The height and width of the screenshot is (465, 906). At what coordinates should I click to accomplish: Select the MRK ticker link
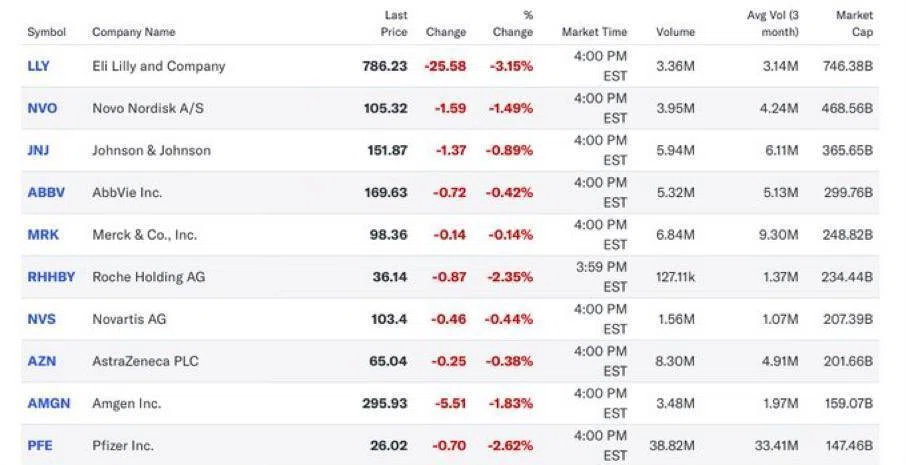(43, 235)
